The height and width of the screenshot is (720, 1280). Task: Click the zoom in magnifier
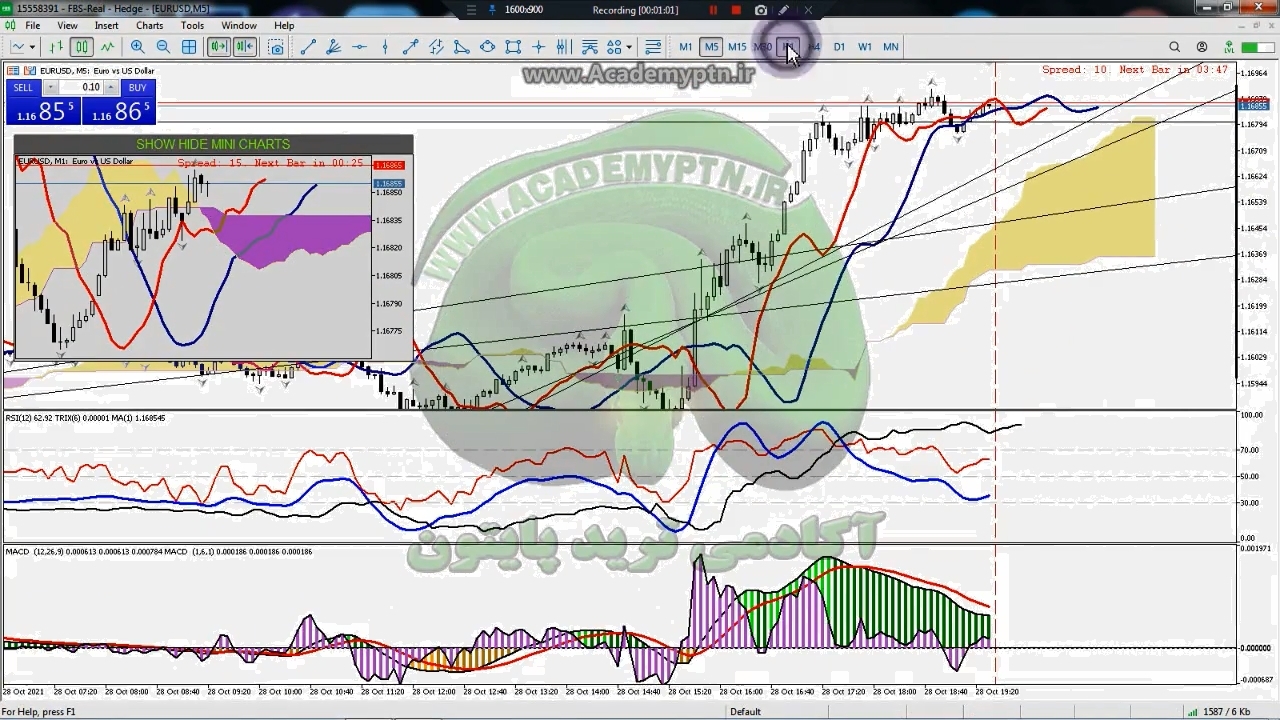click(x=137, y=47)
